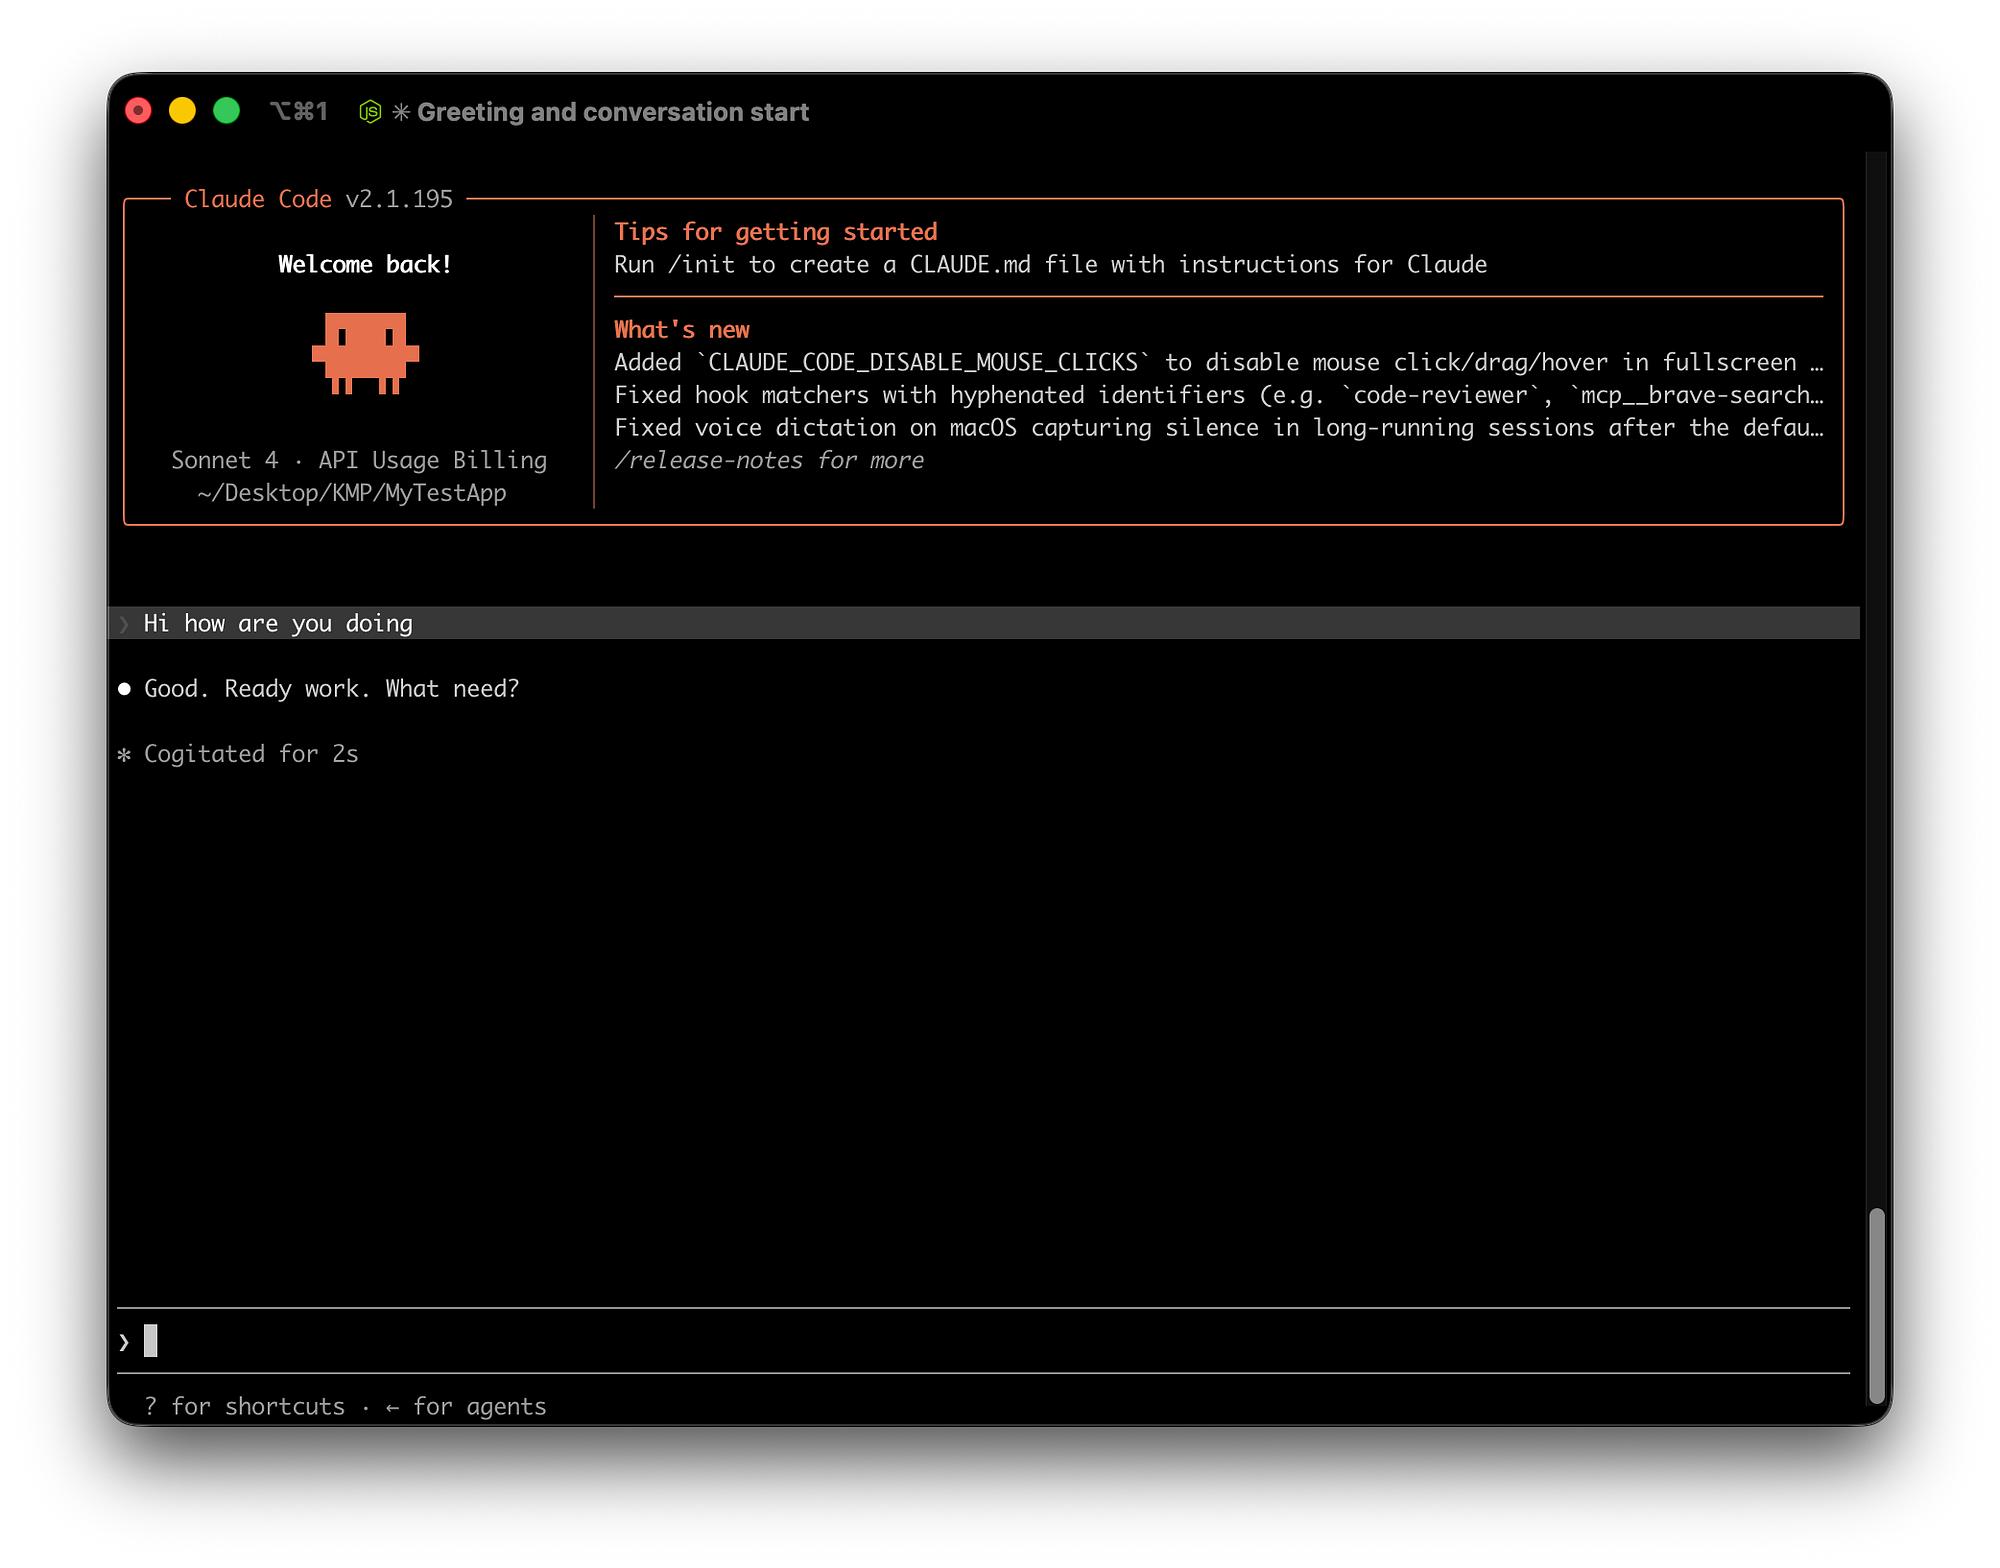The width and height of the screenshot is (2000, 1568).
Task: Click the terminal scrollbar thumb
Action: 1877,1305
